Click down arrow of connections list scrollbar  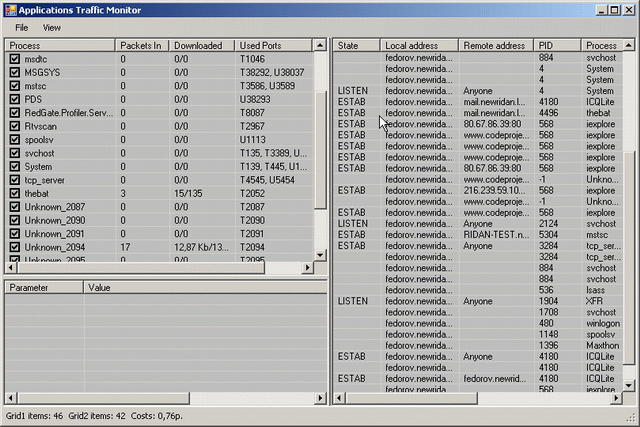(629, 385)
